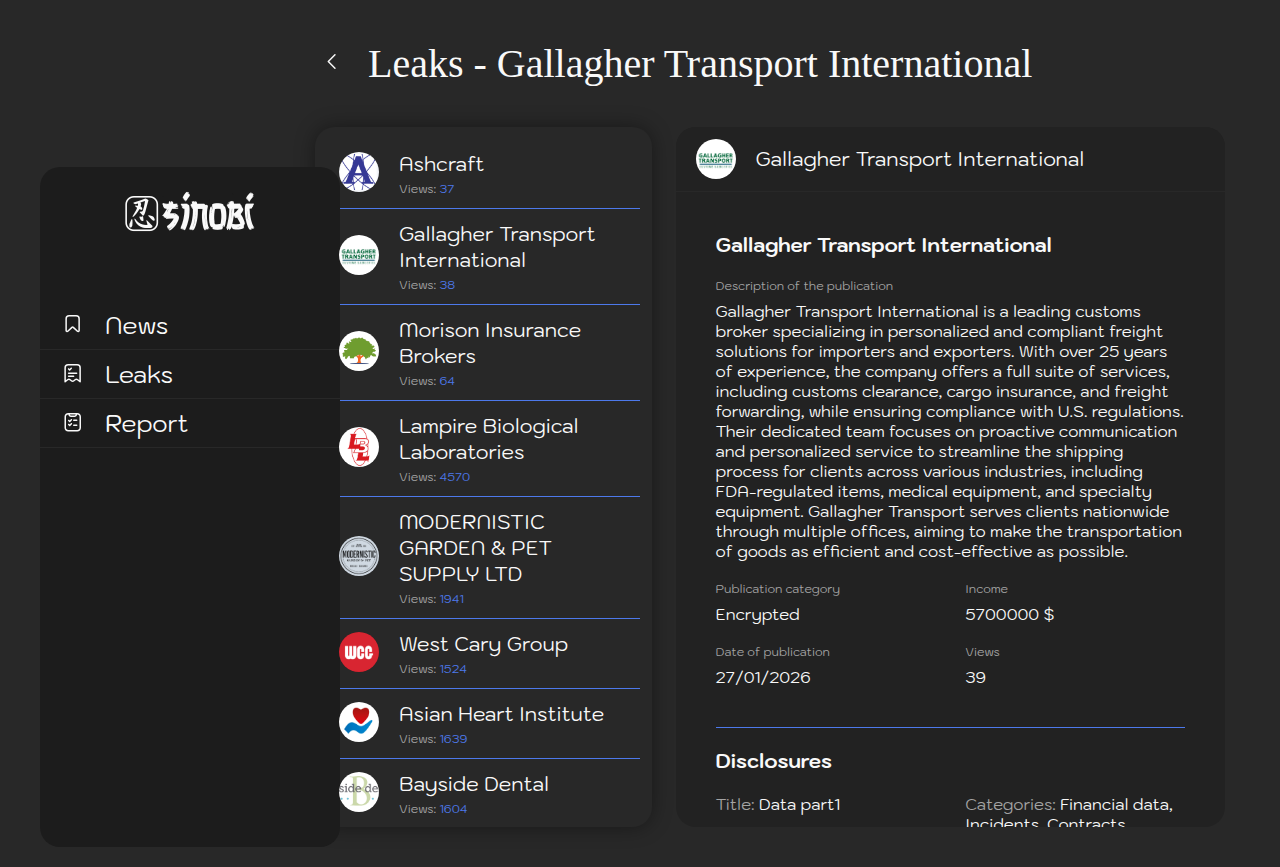Click the document icon next to Leaks
This screenshot has width=1280, height=867.
[73, 374]
